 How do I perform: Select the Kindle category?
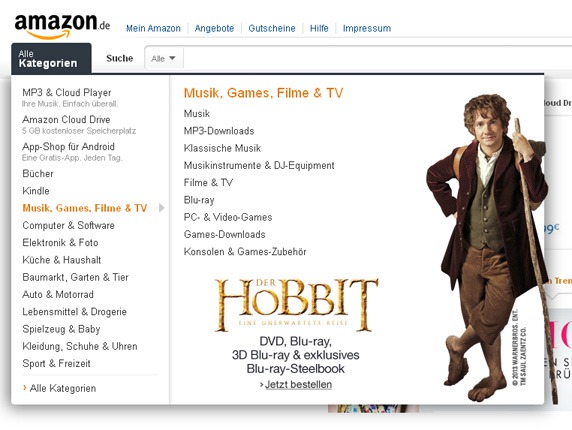tap(36, 191)
